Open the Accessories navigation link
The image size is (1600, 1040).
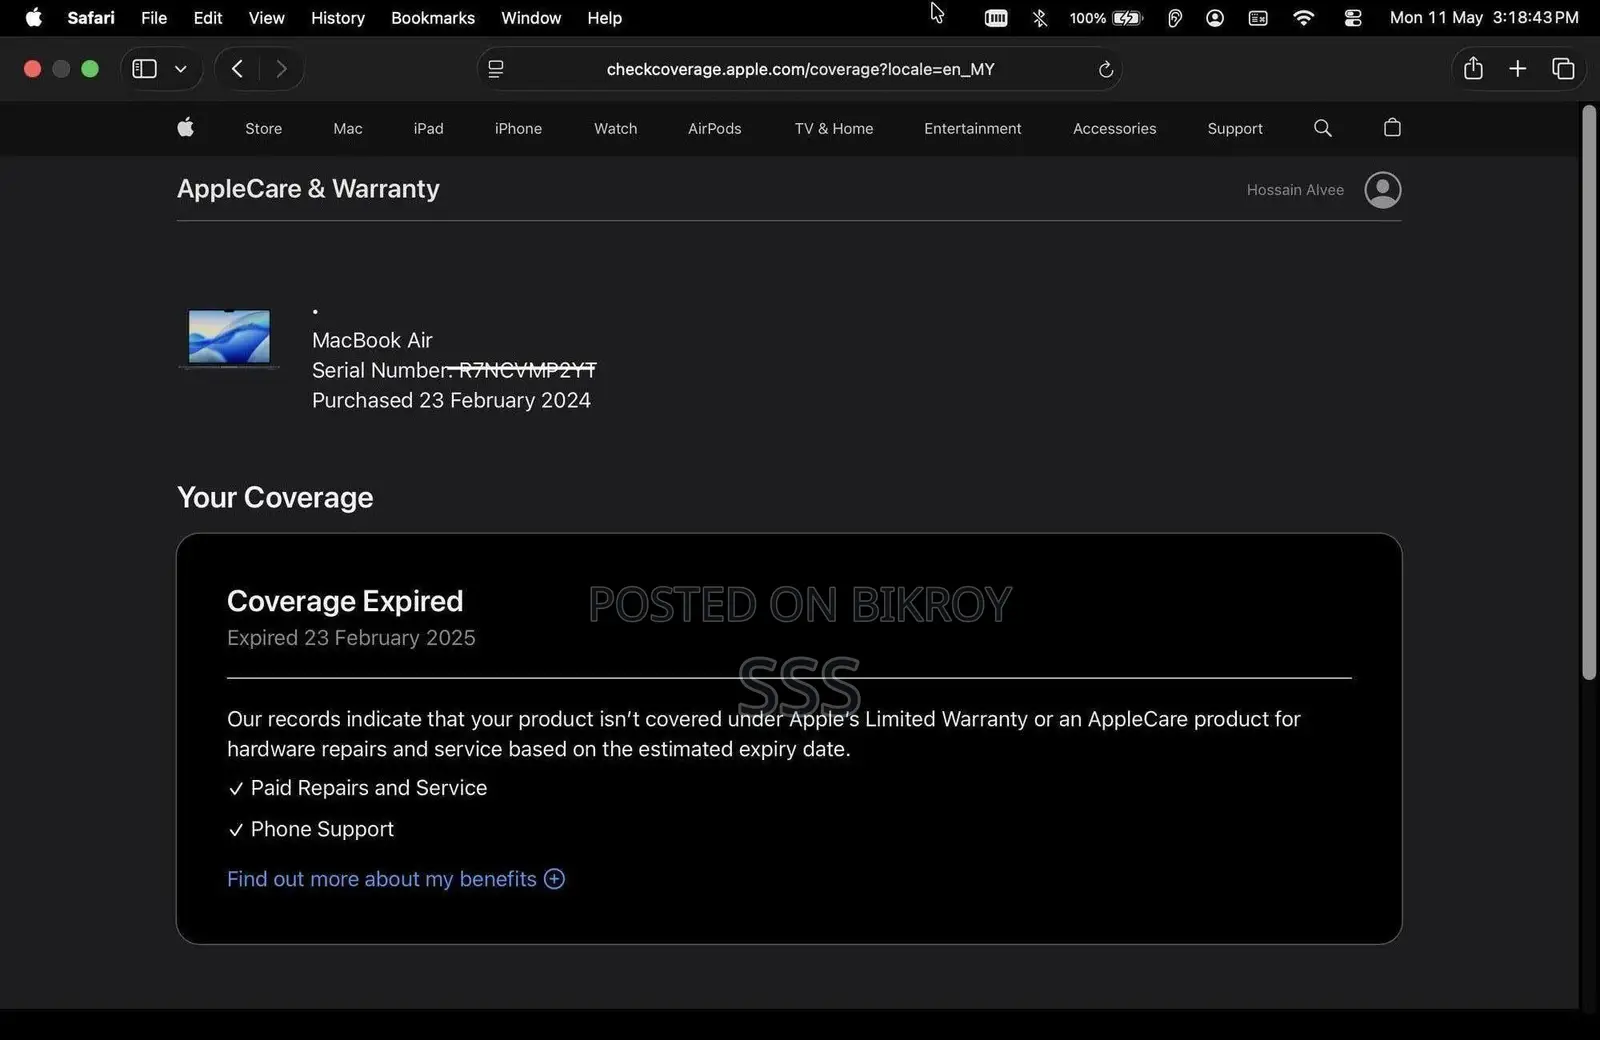(1115, 129)
